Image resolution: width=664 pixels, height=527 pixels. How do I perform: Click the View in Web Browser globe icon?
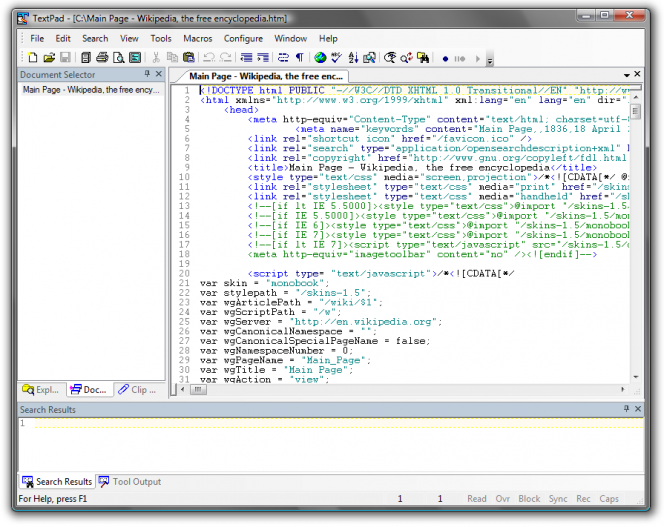point(322,58)
